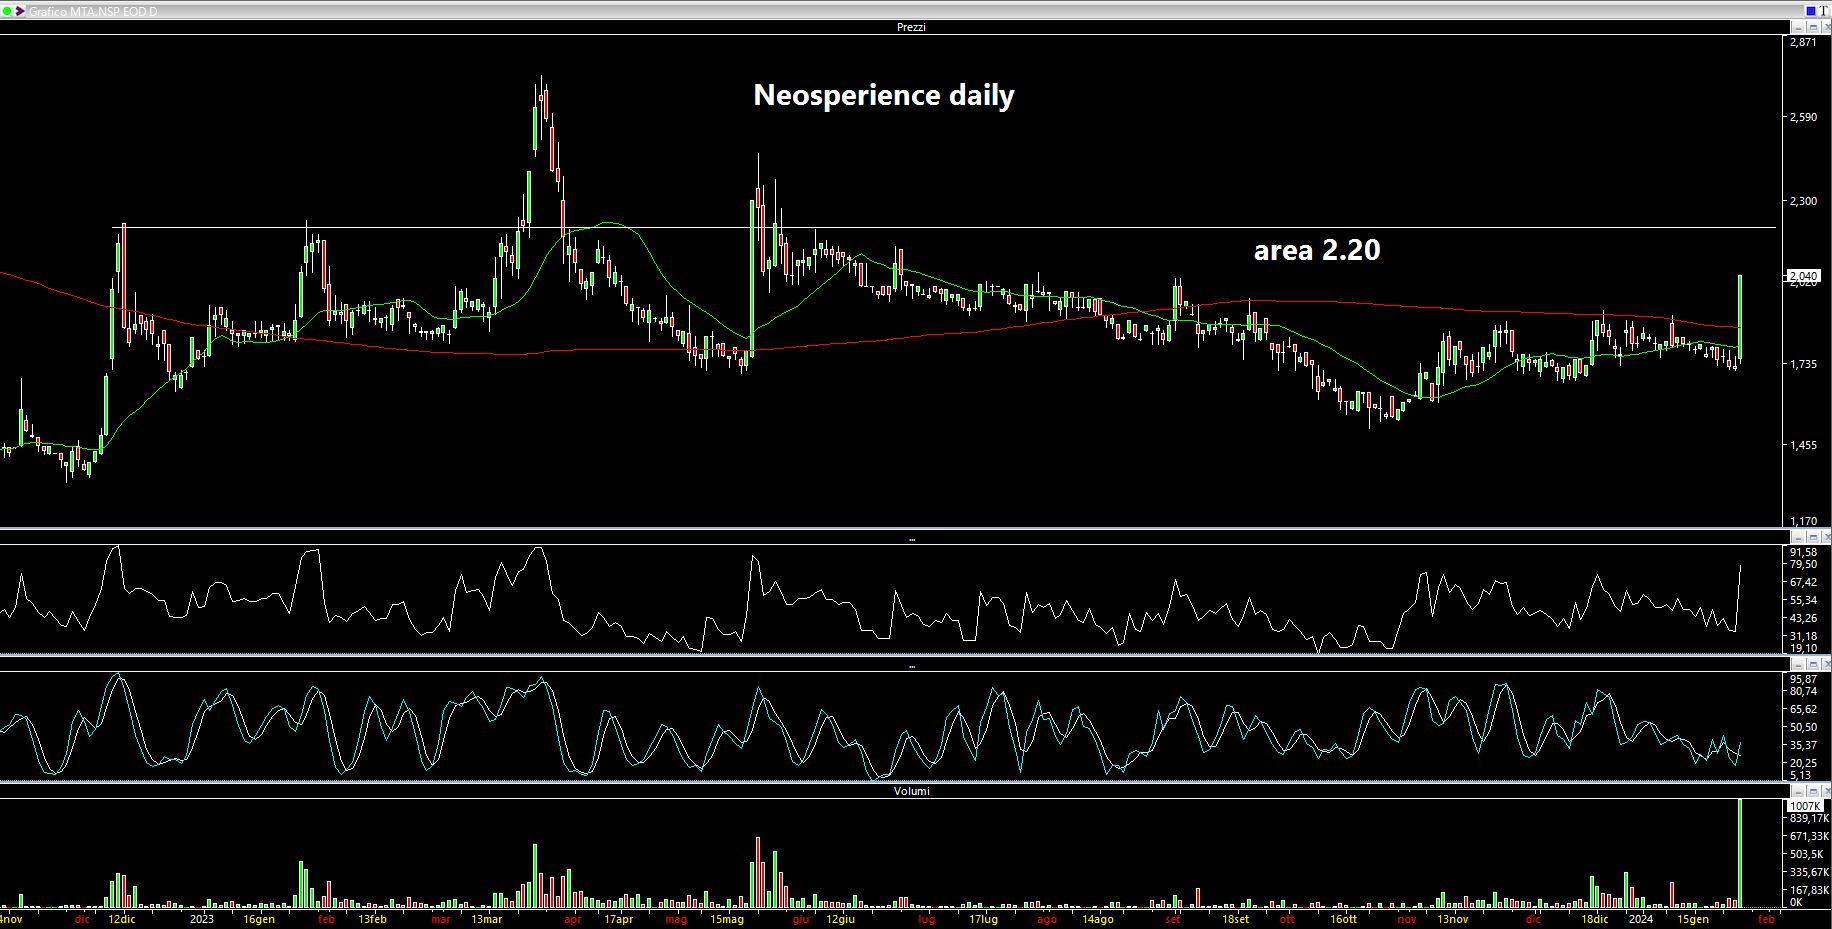Image resolution: width=1832 pixels, height=929 pixels.
Task: Click the '18set' date axis label
Action: coord(1236,919)
